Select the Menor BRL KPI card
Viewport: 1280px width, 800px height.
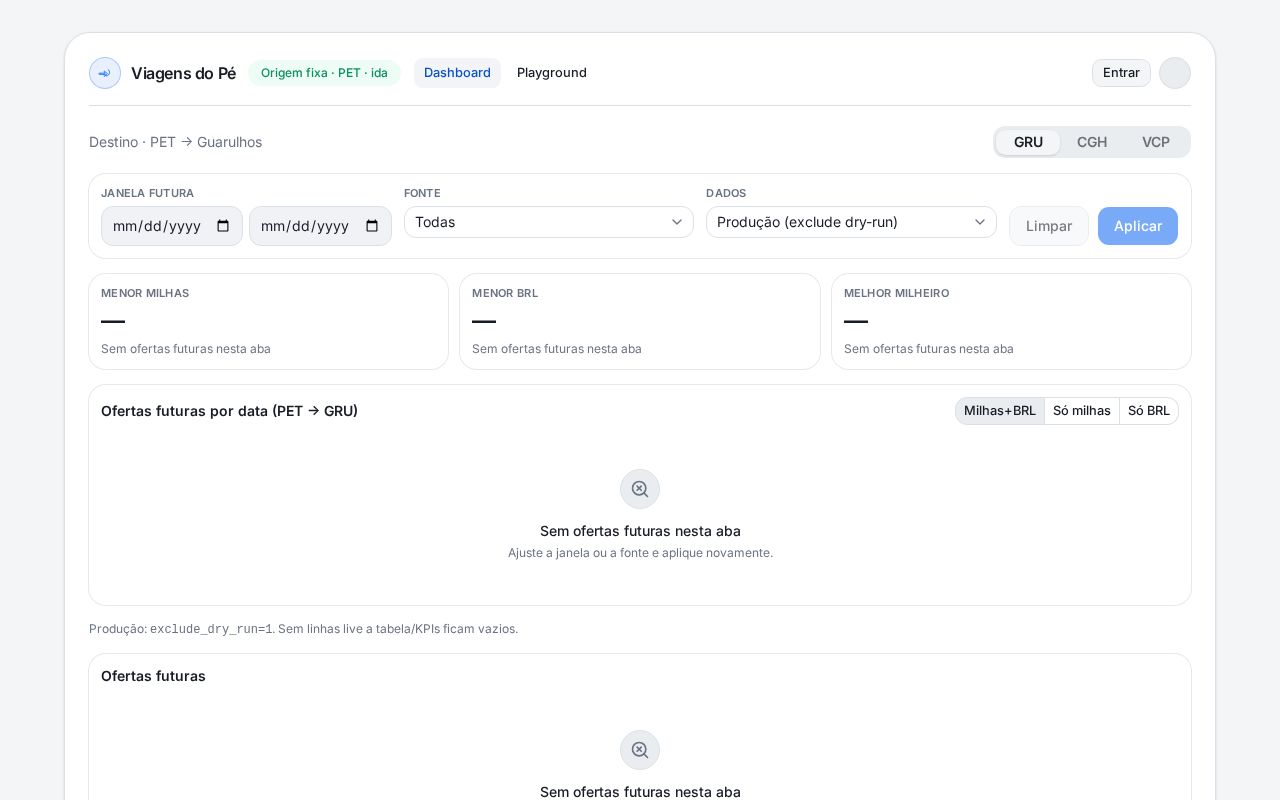(640, 322)
